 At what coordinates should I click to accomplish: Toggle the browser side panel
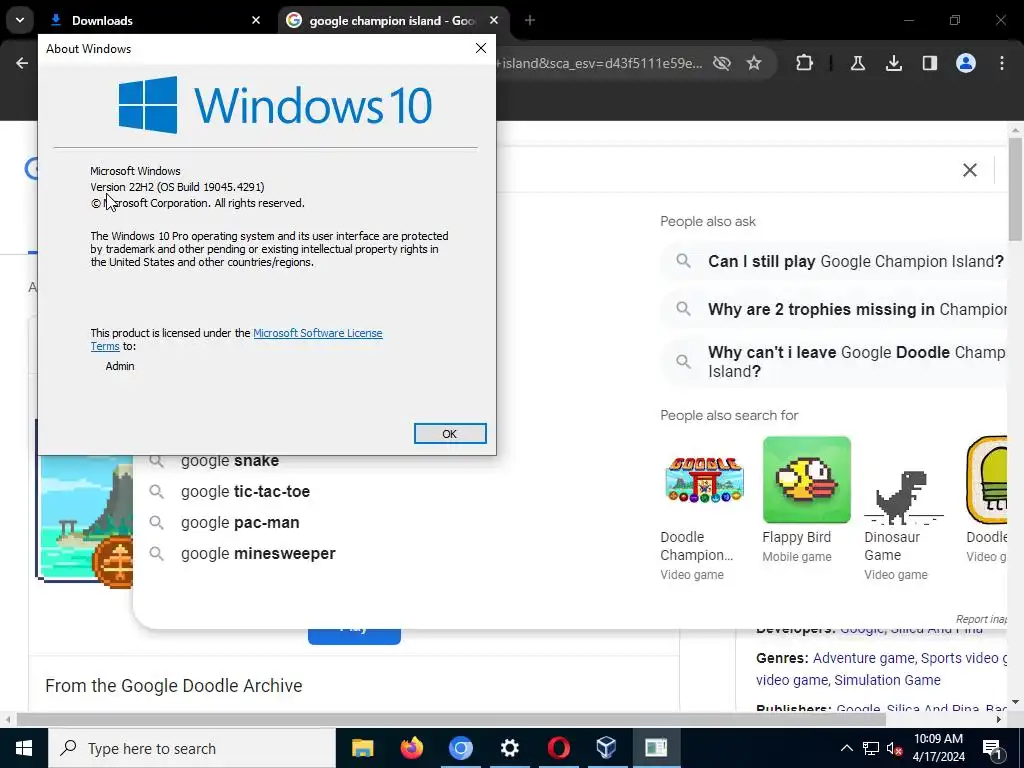[929, 63]
